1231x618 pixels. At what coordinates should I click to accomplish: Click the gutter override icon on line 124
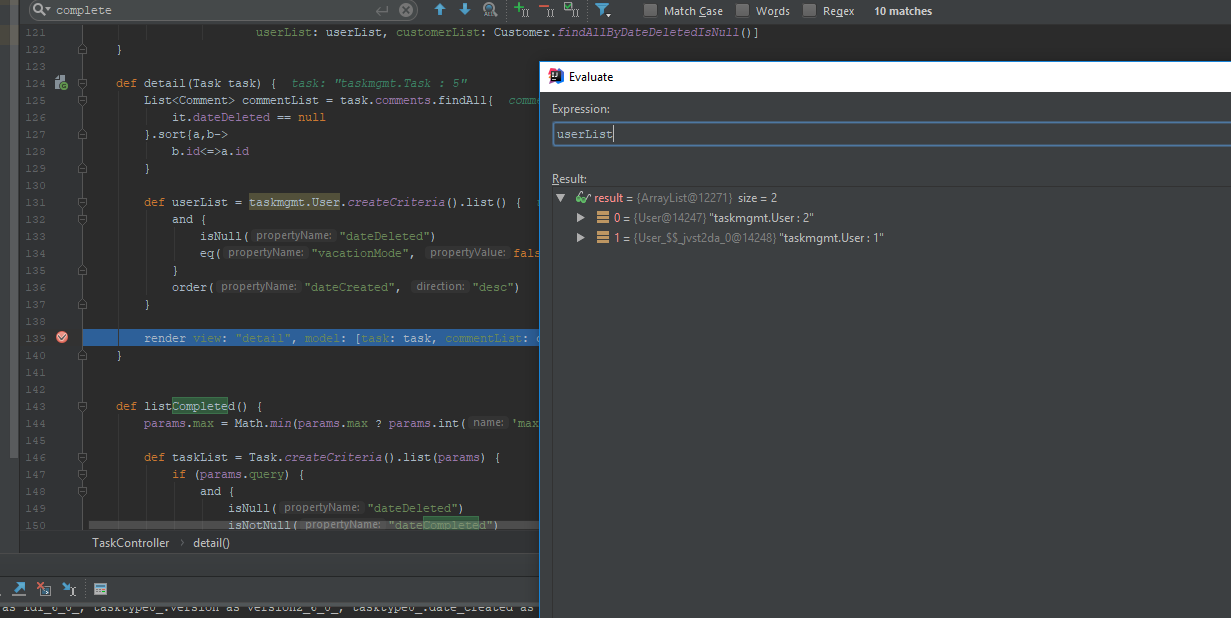click(61, 83)
